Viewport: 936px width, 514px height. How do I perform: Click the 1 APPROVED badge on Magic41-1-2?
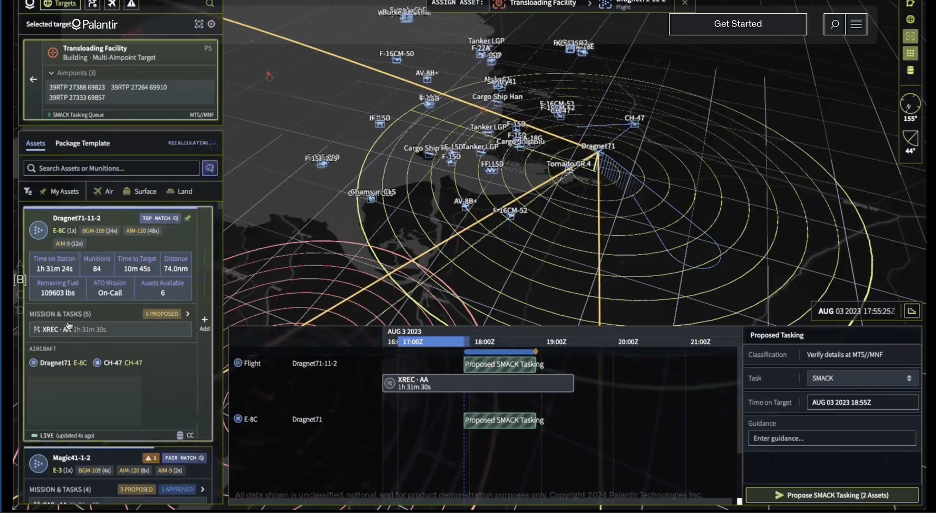coord(177,490)
